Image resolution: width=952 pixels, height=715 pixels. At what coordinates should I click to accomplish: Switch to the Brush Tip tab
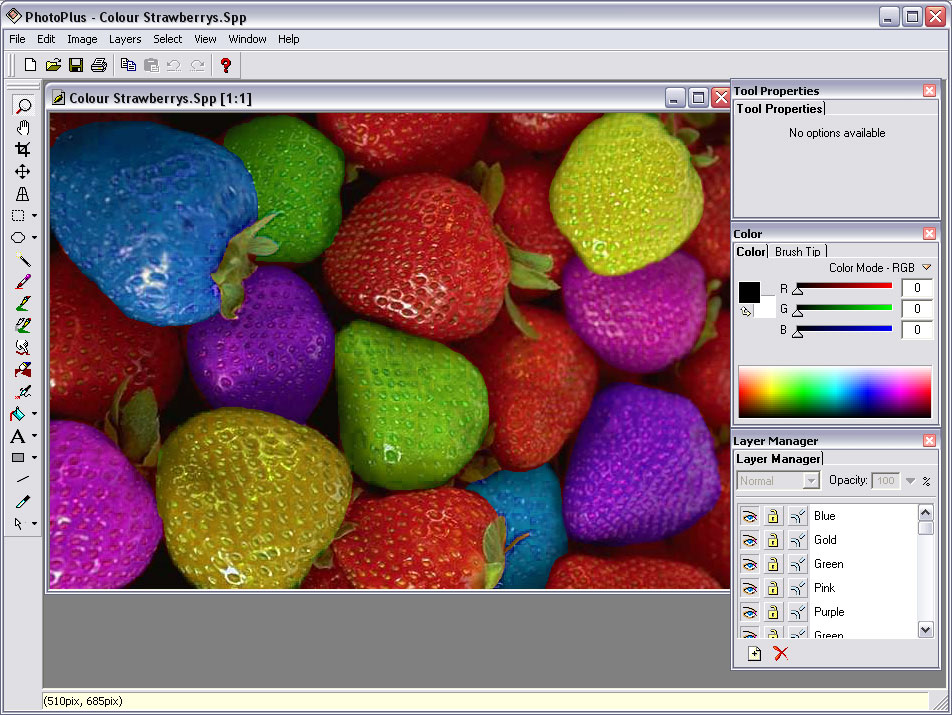797,251
